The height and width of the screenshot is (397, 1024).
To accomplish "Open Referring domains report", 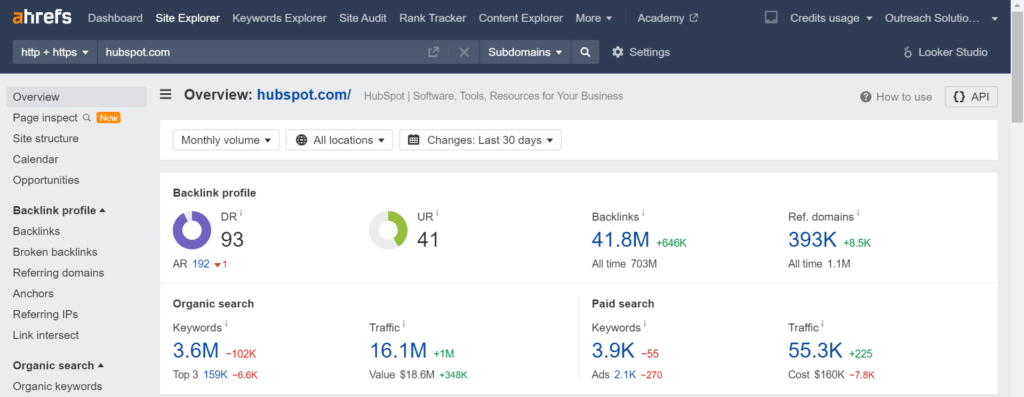I will (58, 273).
